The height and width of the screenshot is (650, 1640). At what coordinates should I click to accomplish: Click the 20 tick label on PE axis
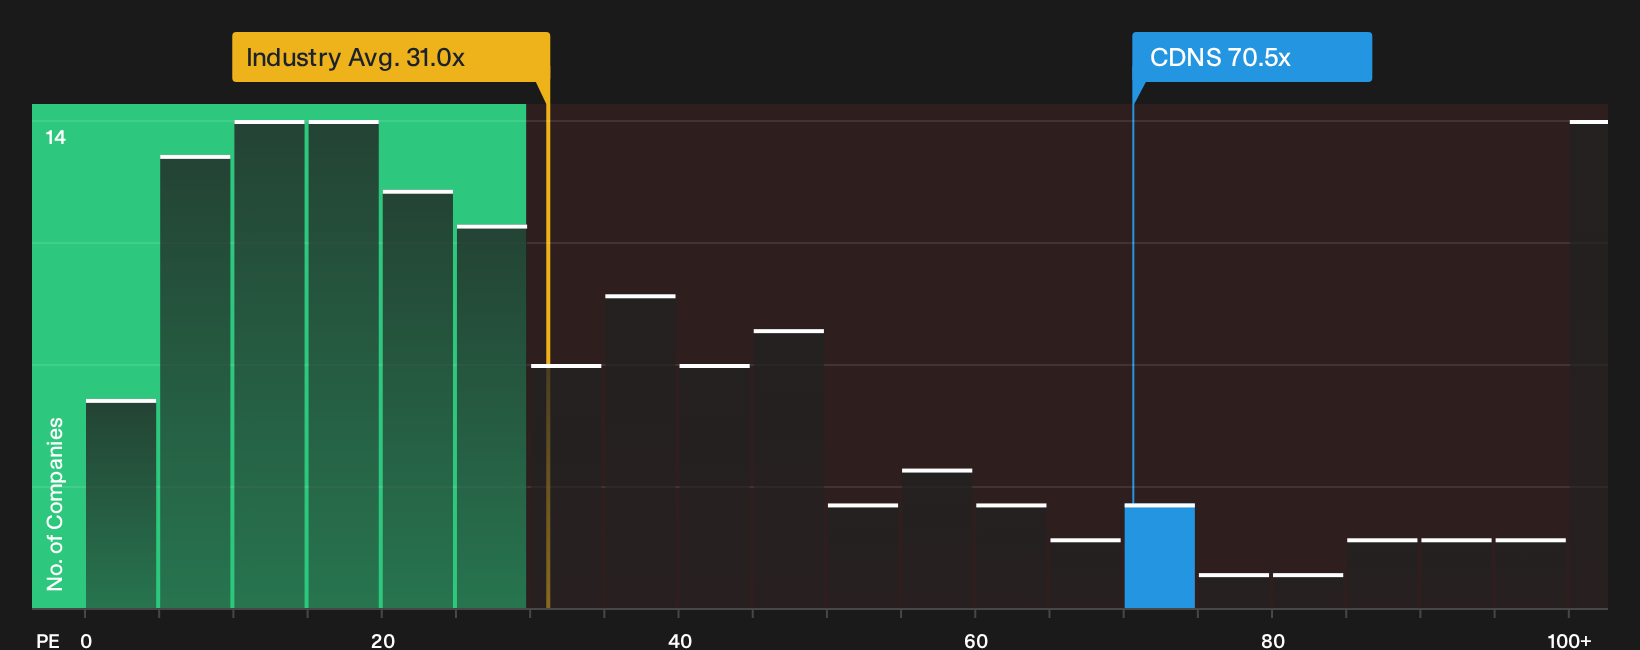[x=383, y=640]
